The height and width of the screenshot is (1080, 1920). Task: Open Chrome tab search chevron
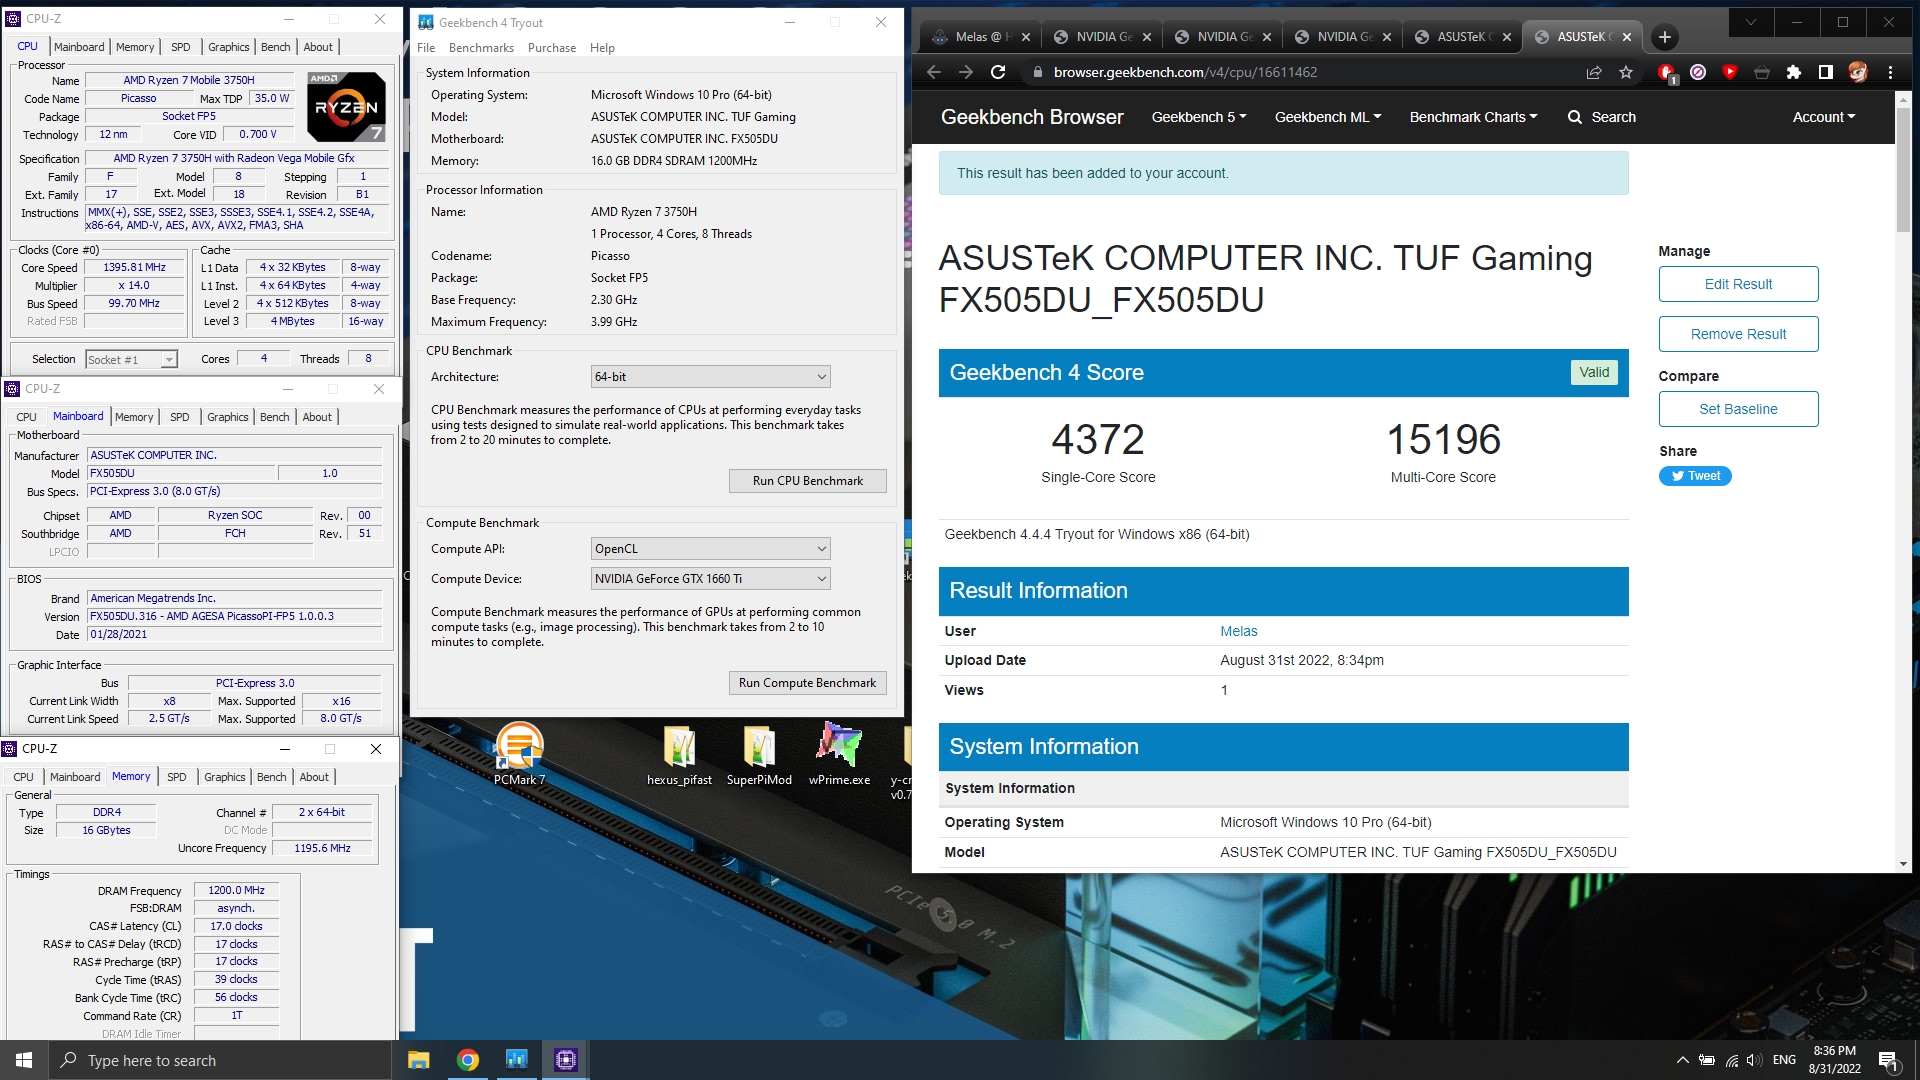(1751, 22)
